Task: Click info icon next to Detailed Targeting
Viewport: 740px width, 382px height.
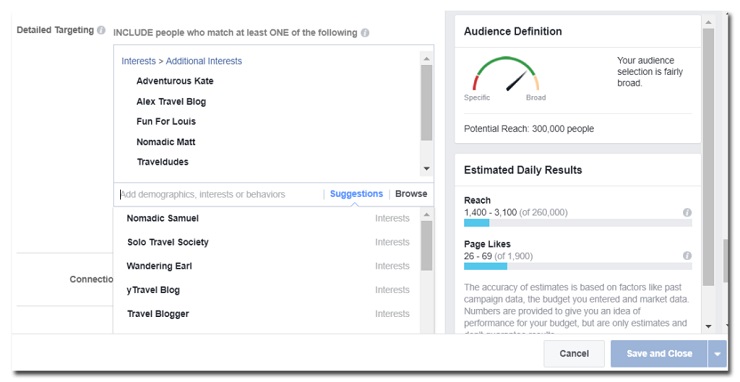Action: [101, 30]
